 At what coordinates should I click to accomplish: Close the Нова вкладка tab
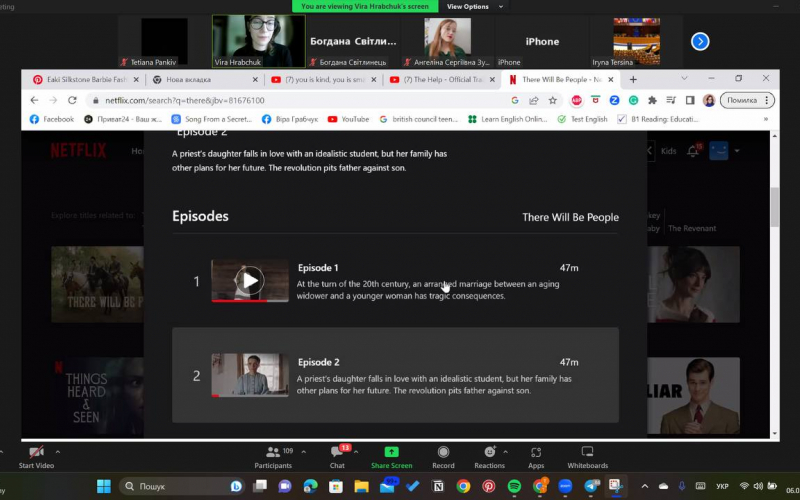(255, 80)
